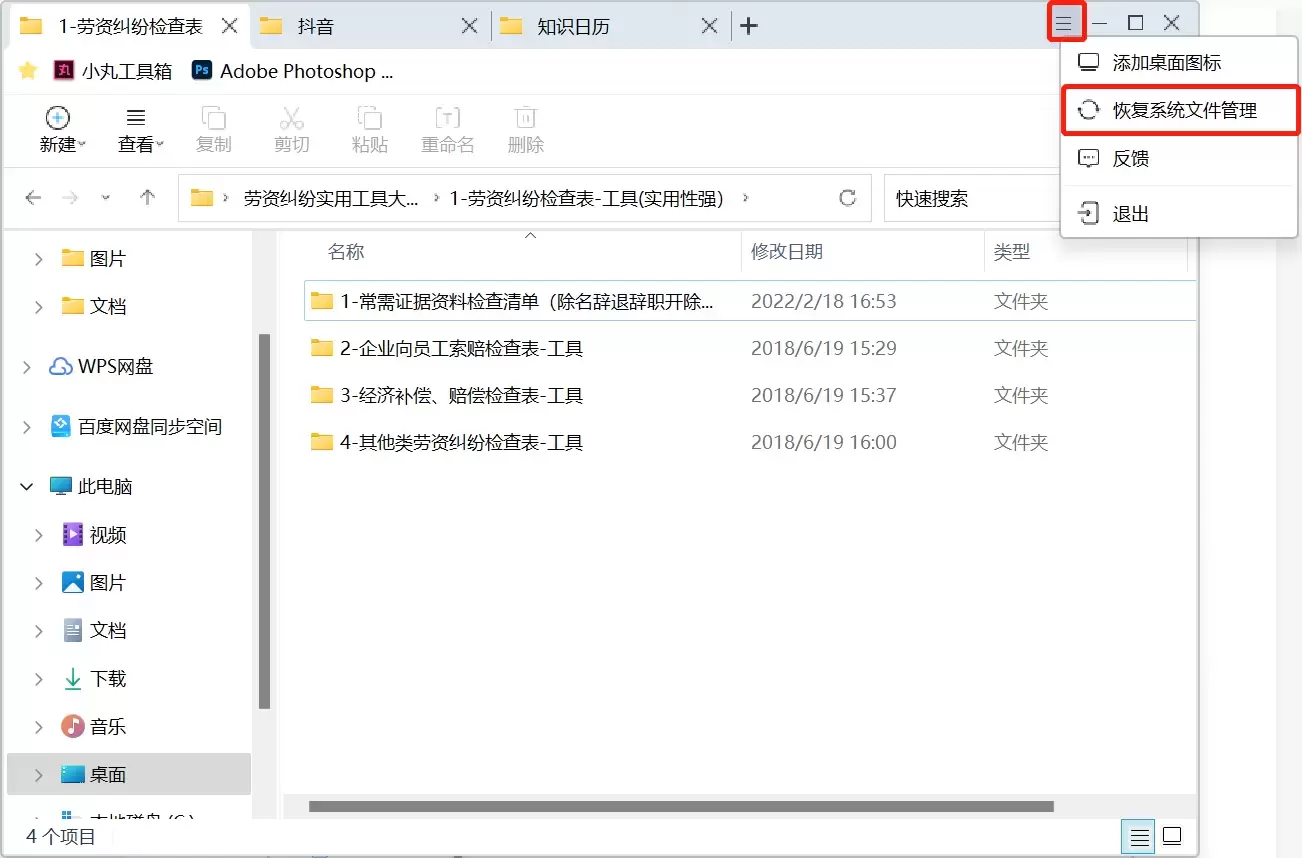Open the hamburger menu icon in title bar
The height and width of the screenshot is (858, 1302).
pyautogui.click(x=1065, y=23)
